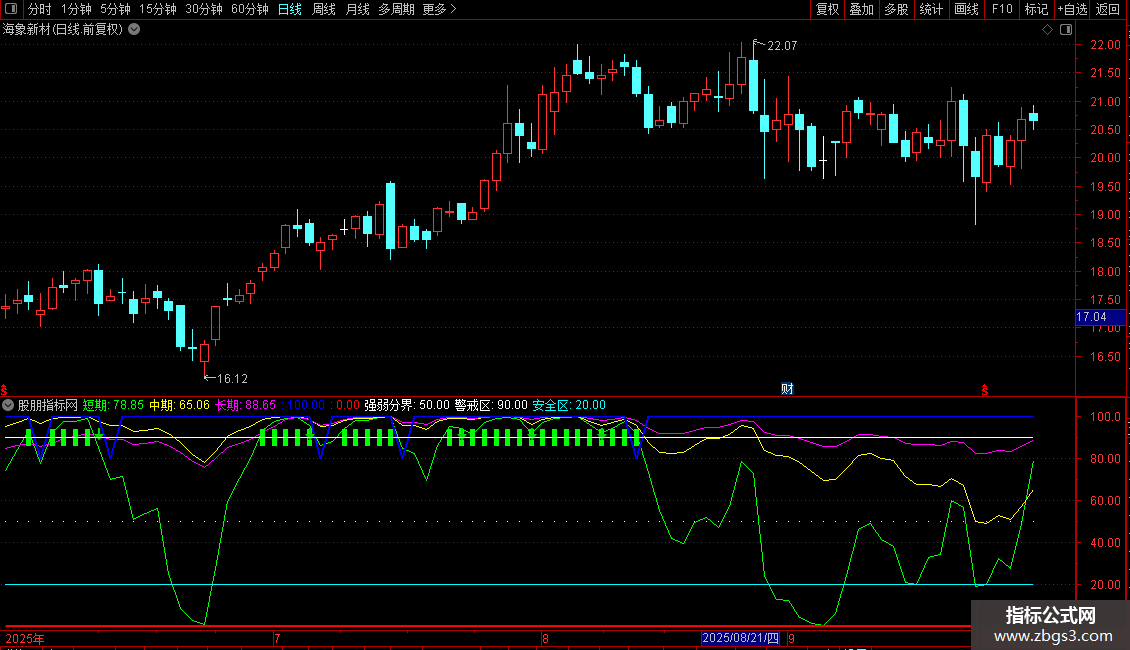Click the 2025年 label on time axis
The height and width of the screenshot is (650, 1130).
[x=25, y=638]
